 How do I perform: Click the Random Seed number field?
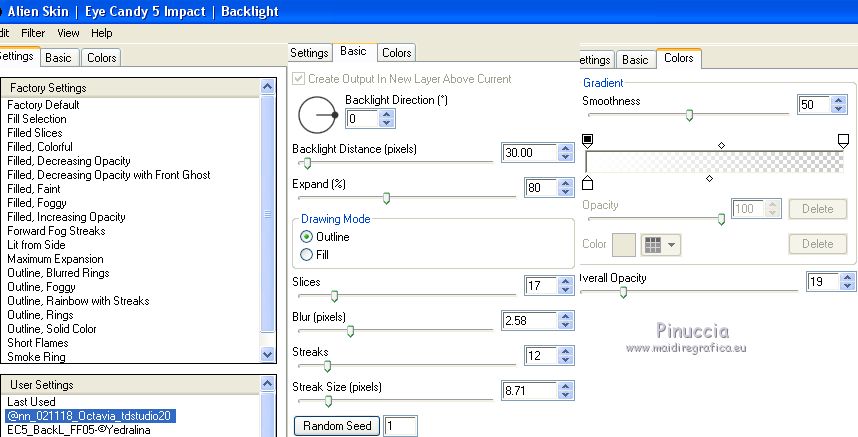401,427
